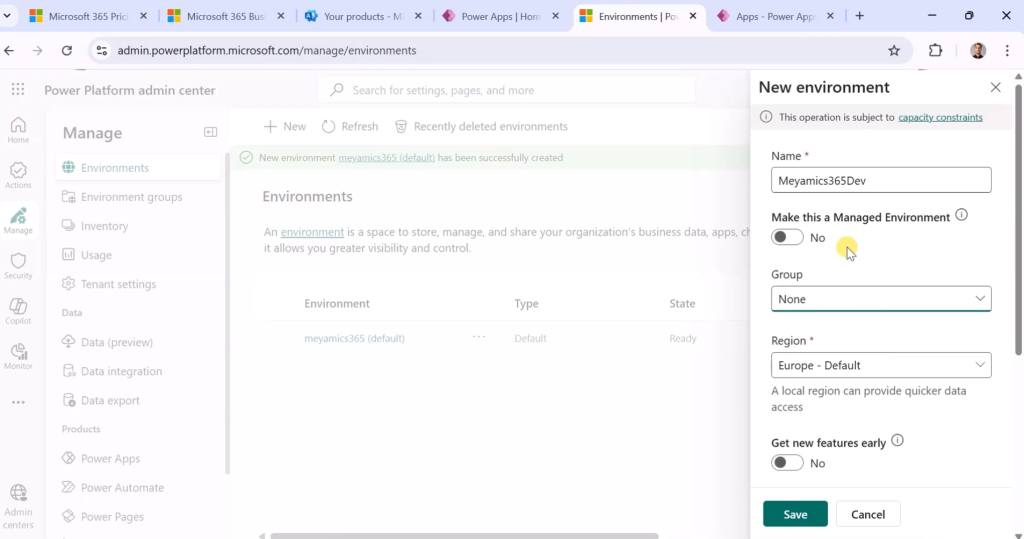Open Power Pages under Products

tap(138, 516)
